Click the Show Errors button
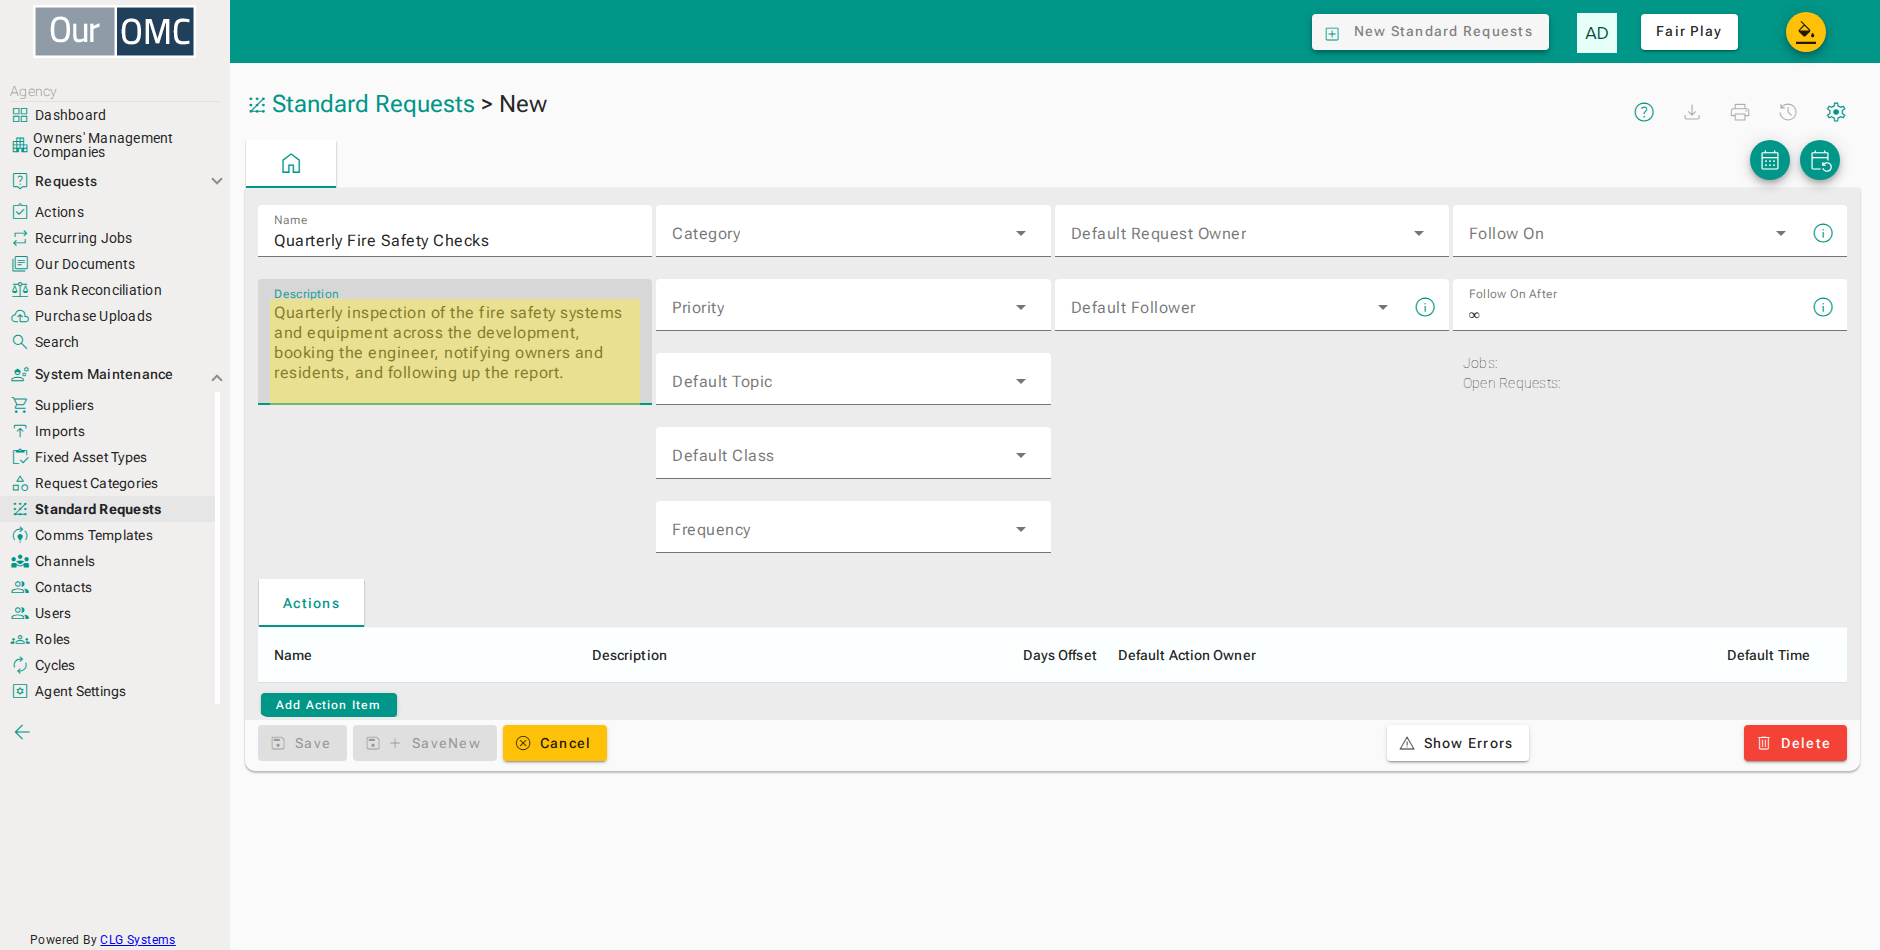 tap(1458, 743)
